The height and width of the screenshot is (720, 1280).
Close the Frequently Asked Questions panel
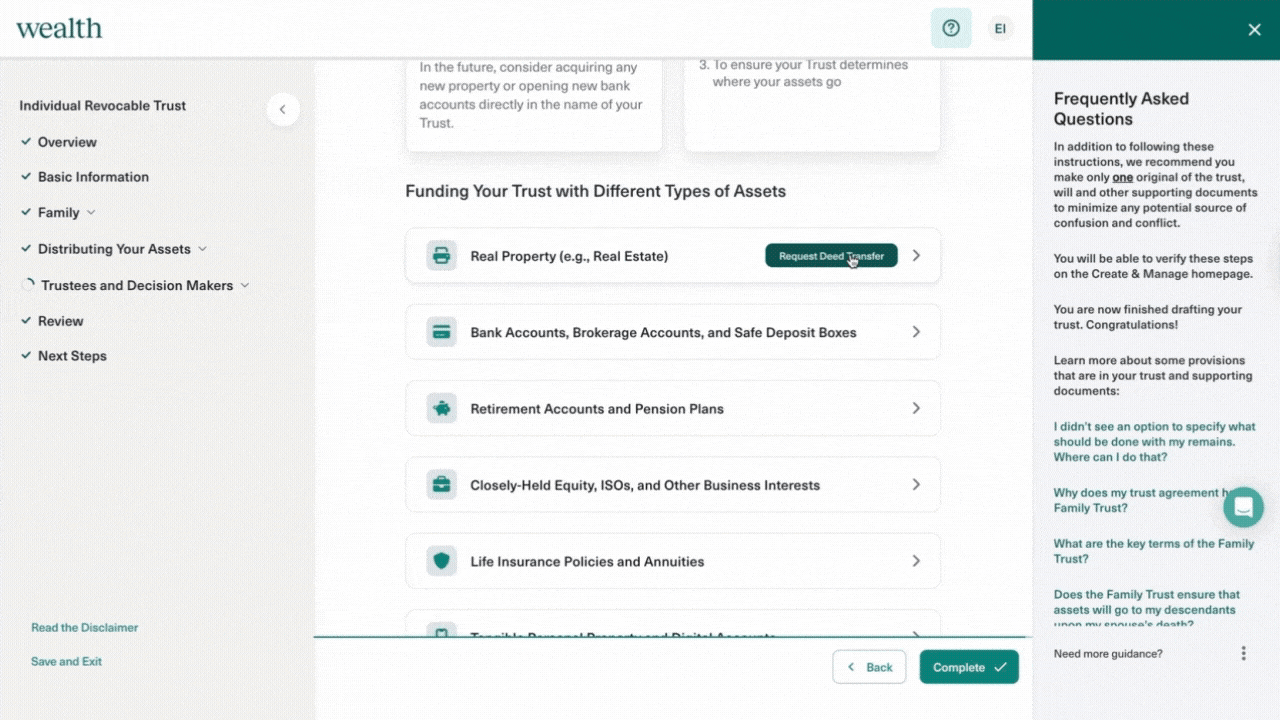[x=1254, y=30]
